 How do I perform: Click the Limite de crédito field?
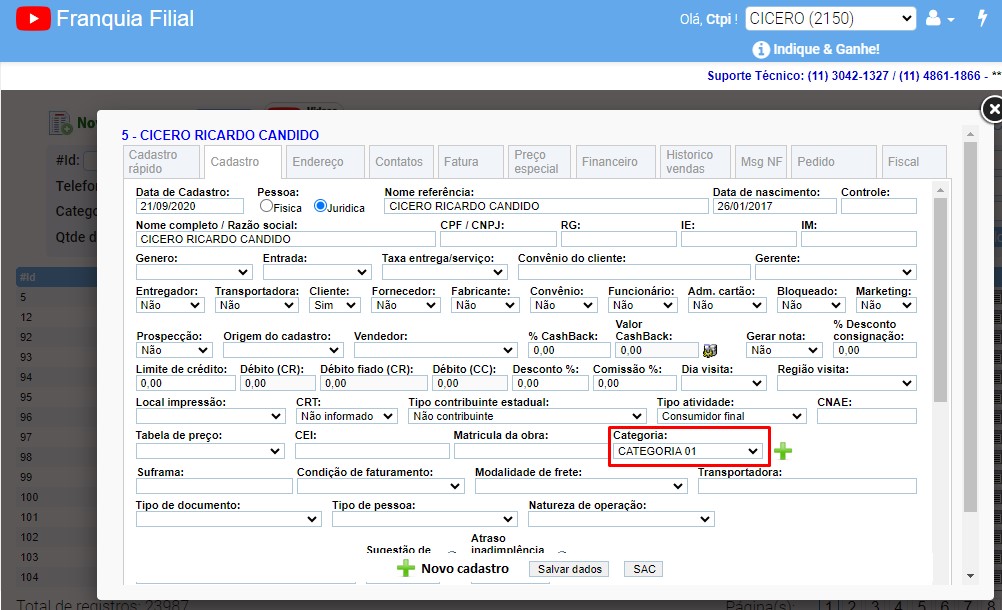[186, 383]
